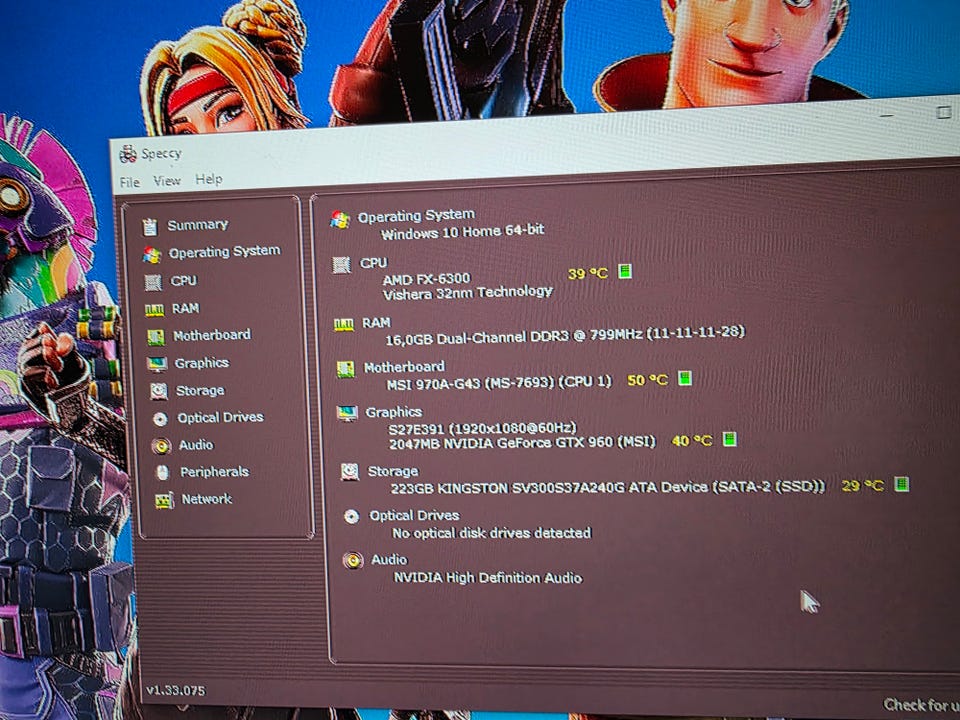Click the Windows 10 Home 64-bit text
Screen dimensions: 960x720
click(462, 232)
